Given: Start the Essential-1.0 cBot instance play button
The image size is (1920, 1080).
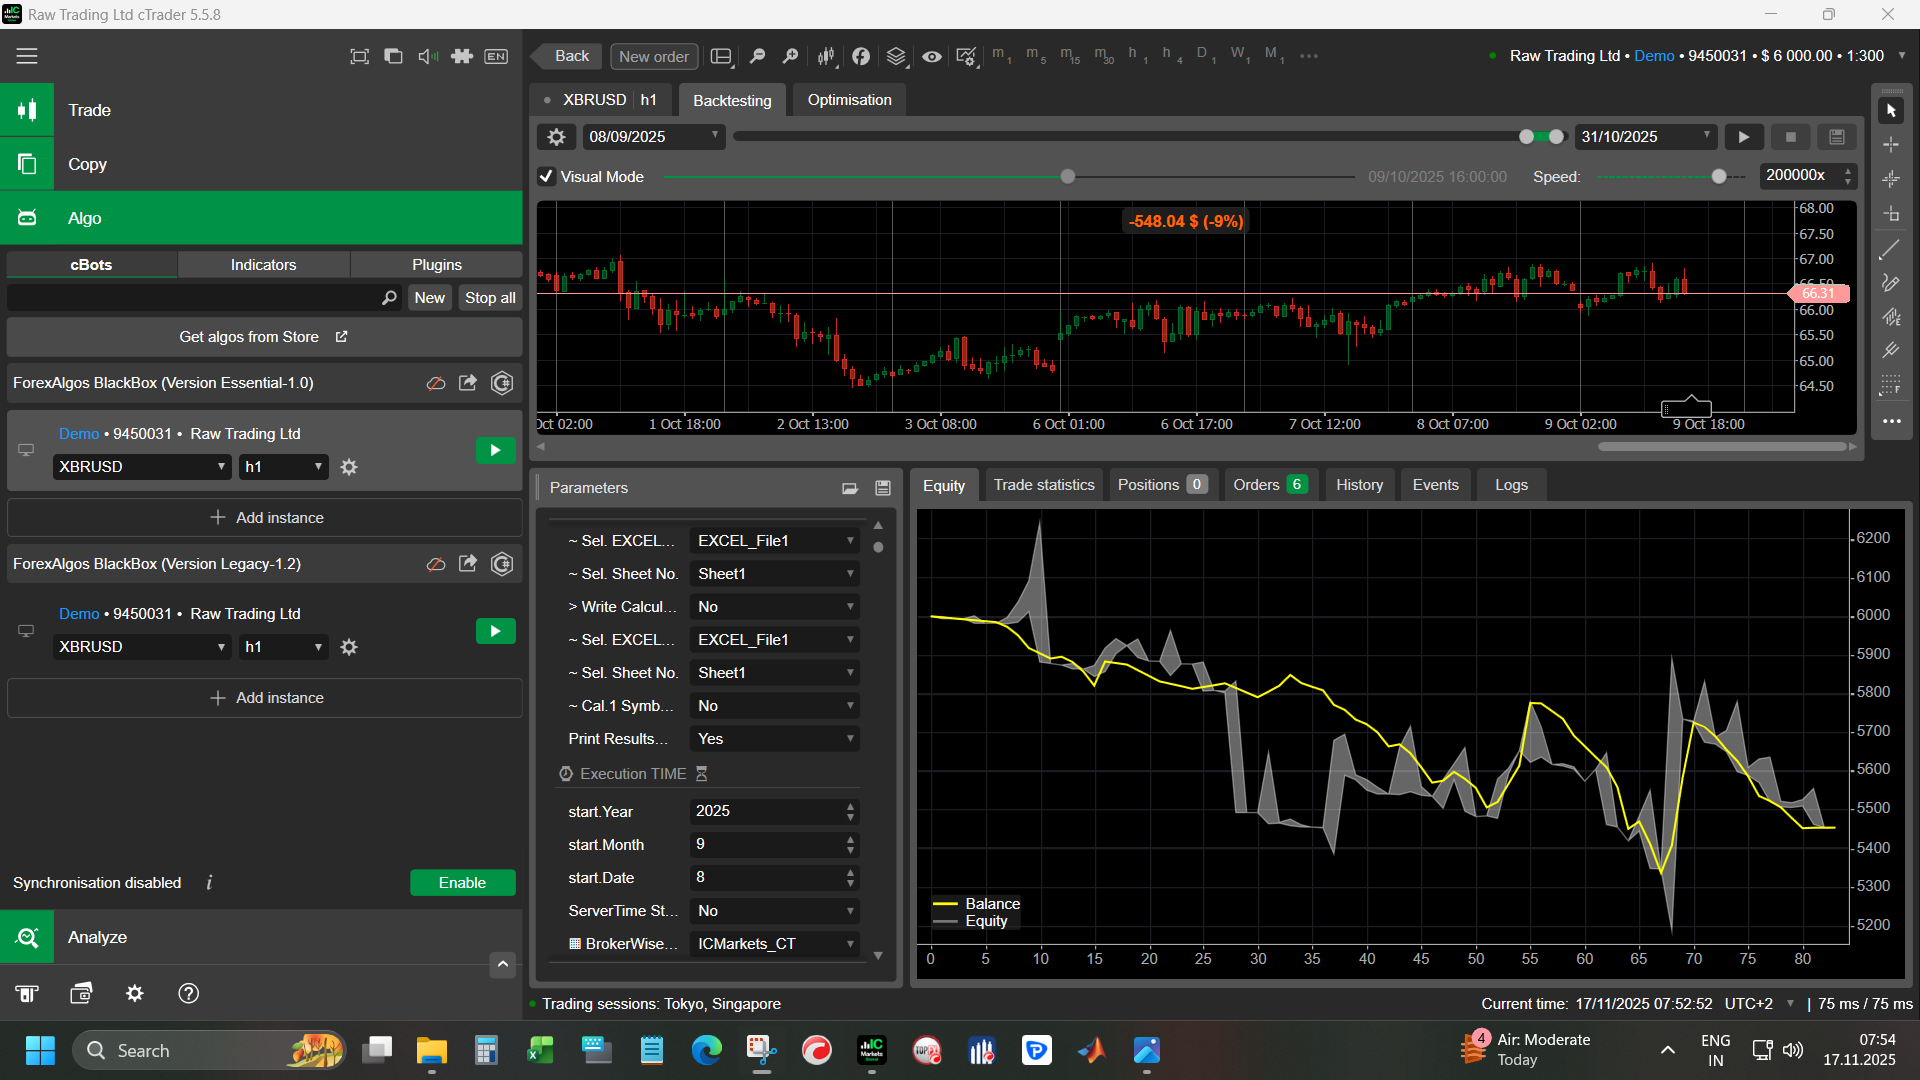Looking at the screenshot, I should point(495,450).
